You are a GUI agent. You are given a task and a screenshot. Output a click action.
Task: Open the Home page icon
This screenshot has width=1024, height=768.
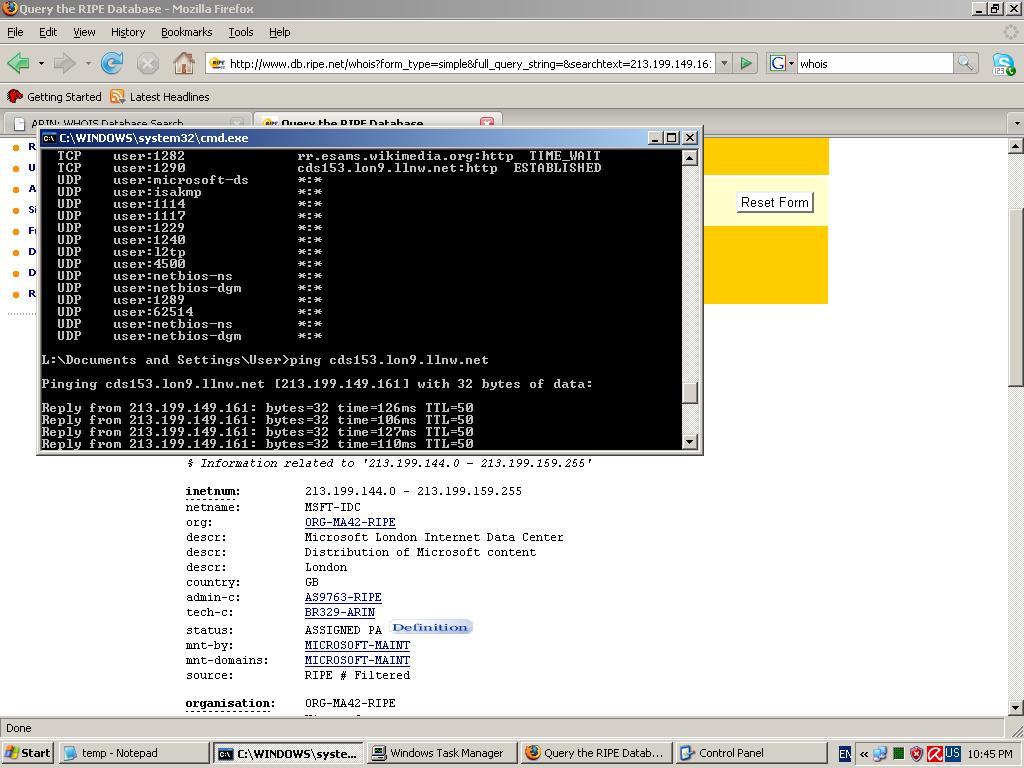(x=184, y=63)
